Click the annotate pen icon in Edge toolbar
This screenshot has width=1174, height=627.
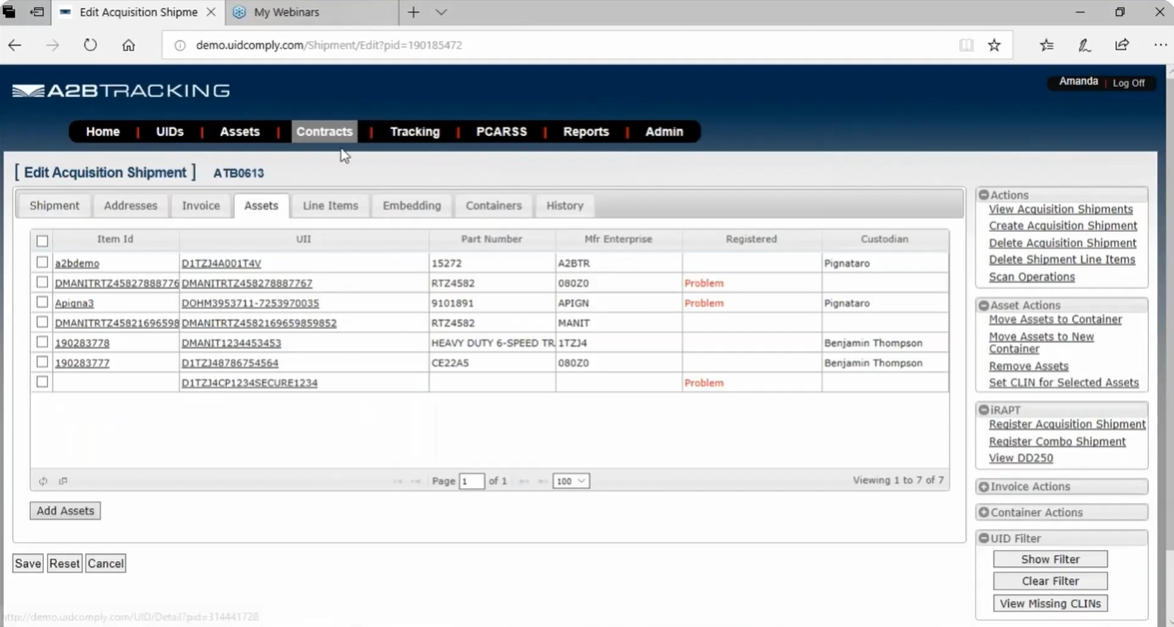coord(1083,45)
